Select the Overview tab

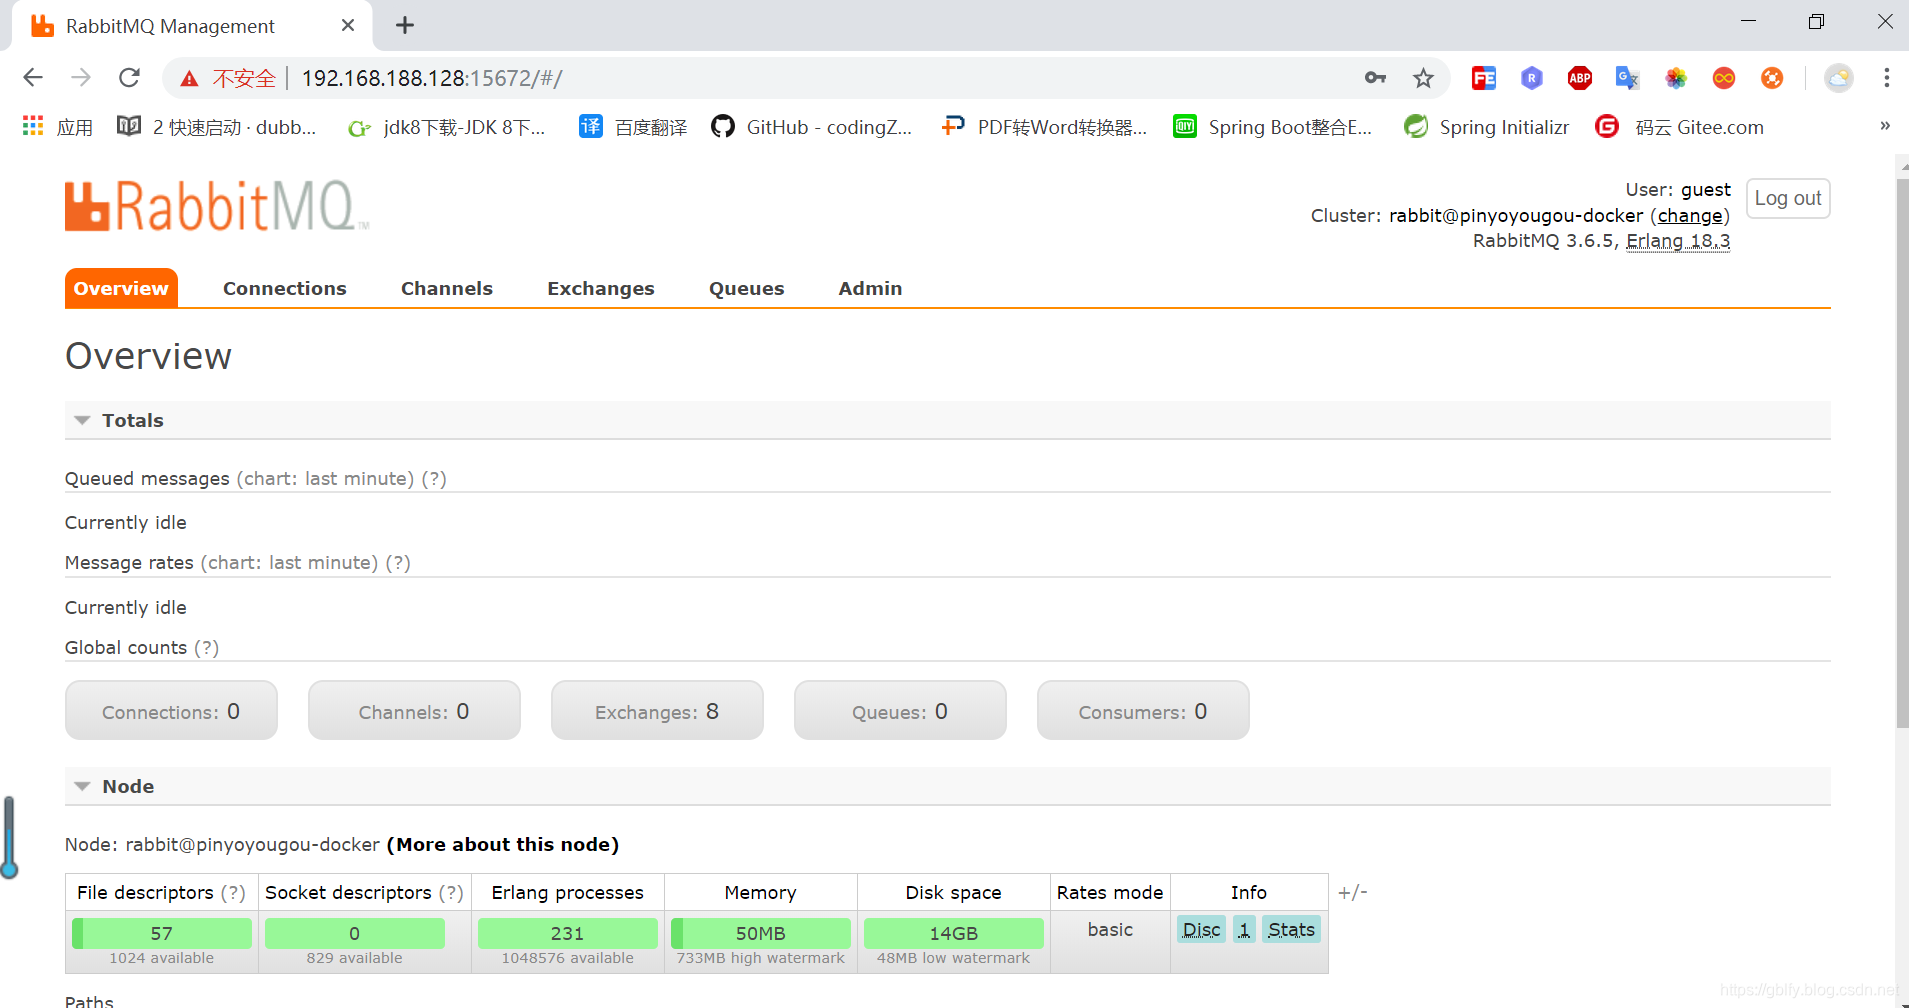pyautogui.click(x=121, y=288)
